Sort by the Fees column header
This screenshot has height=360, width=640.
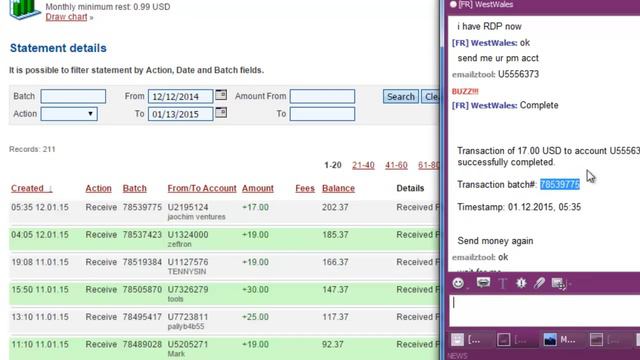coord(305,188)
